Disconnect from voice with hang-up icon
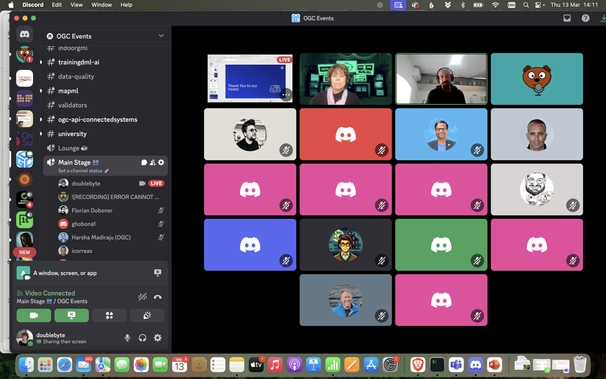The width and height of the screenshot is (606, 379). [157, 297]
